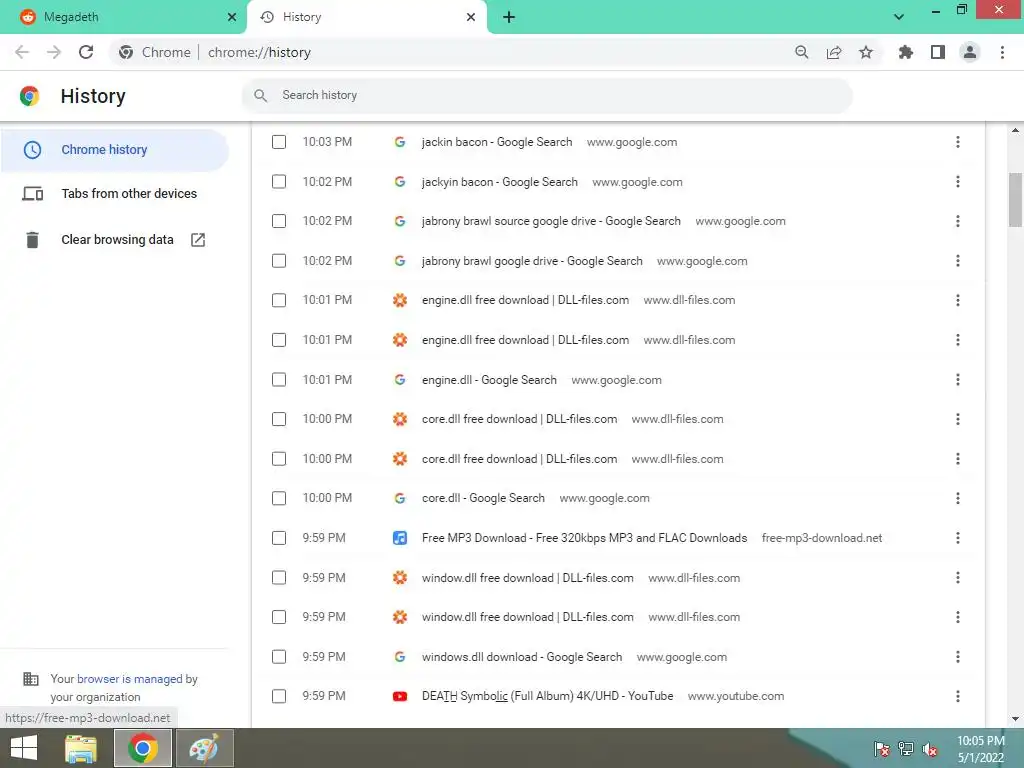
Task: Open more actions for core.dll - Google Search
Action: click(957, 498)
